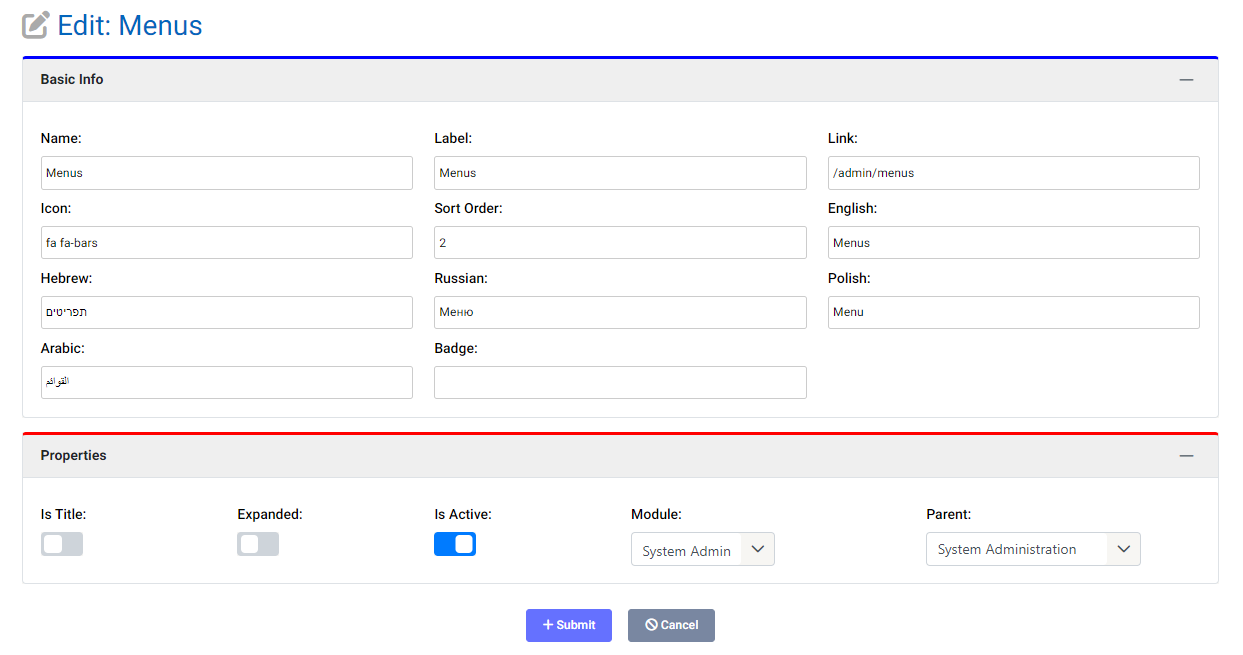1243x655 pixels.
Task: Click the Properties section header
Action: (73, 455)
